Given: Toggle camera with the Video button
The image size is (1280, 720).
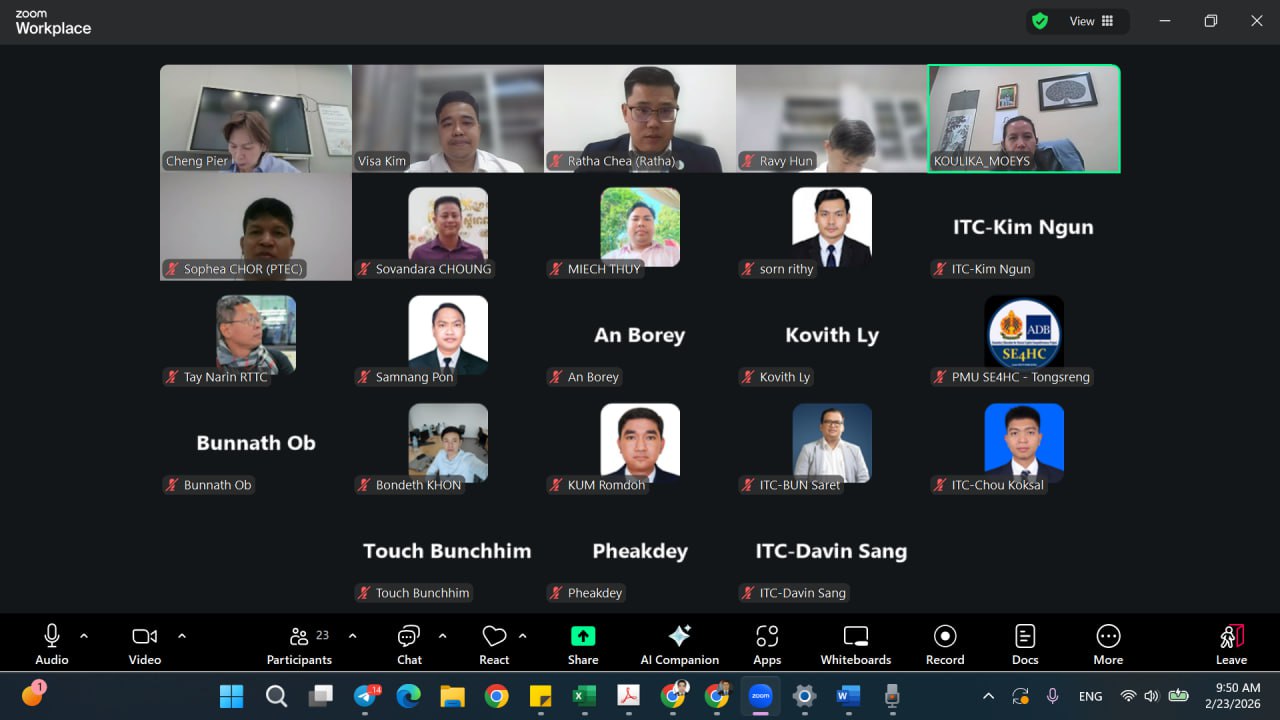Looking at the screenshot, I should coord(145,643).
